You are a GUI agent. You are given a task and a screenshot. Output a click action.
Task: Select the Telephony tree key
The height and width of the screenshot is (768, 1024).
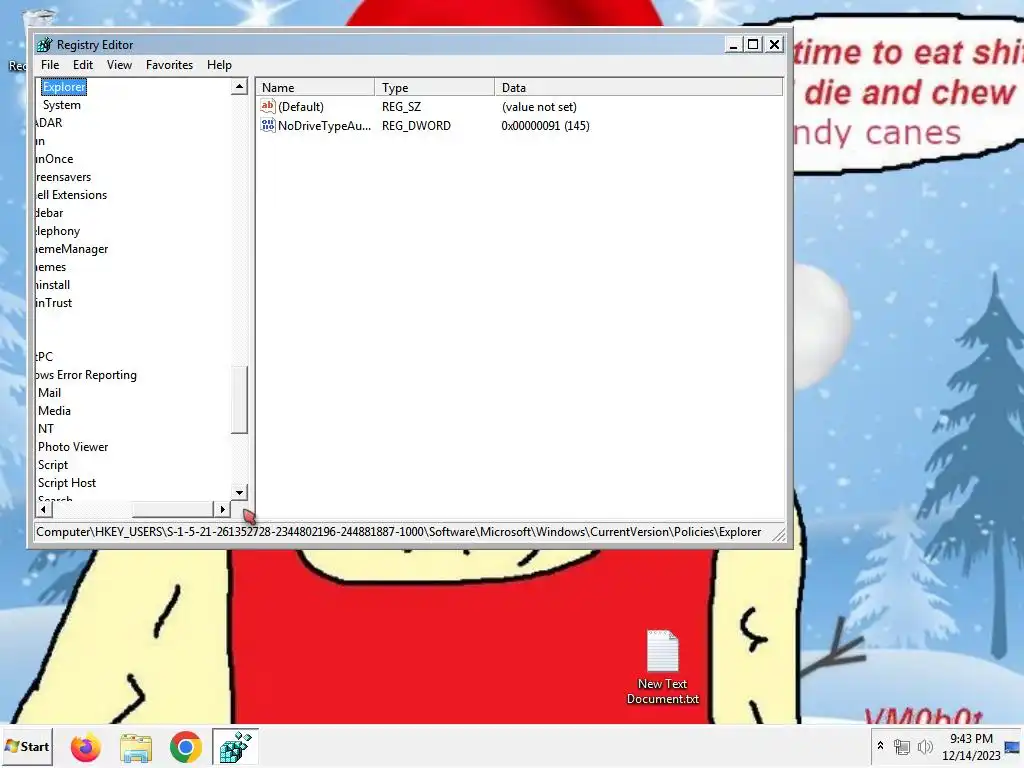(57, 231)
